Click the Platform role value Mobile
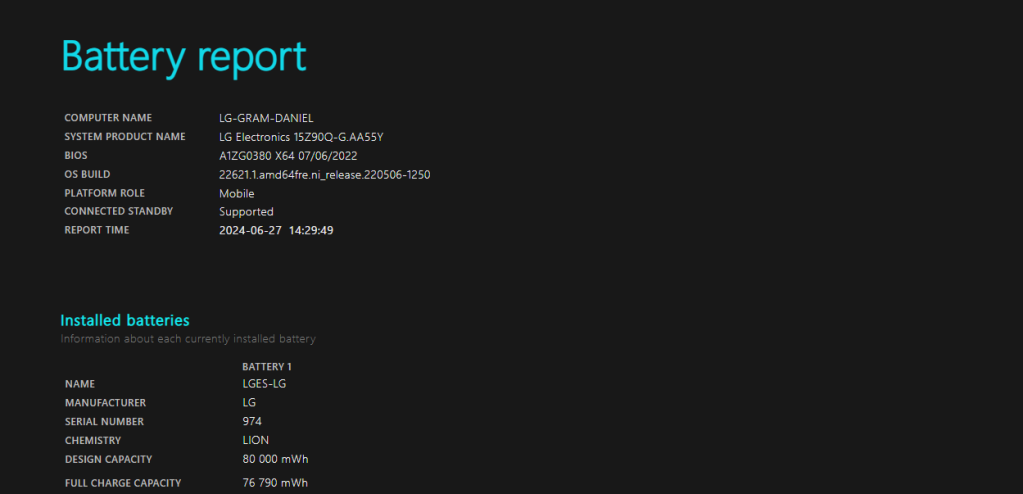1023x494 pixels. pyautogui.click(x=237, y=194)
